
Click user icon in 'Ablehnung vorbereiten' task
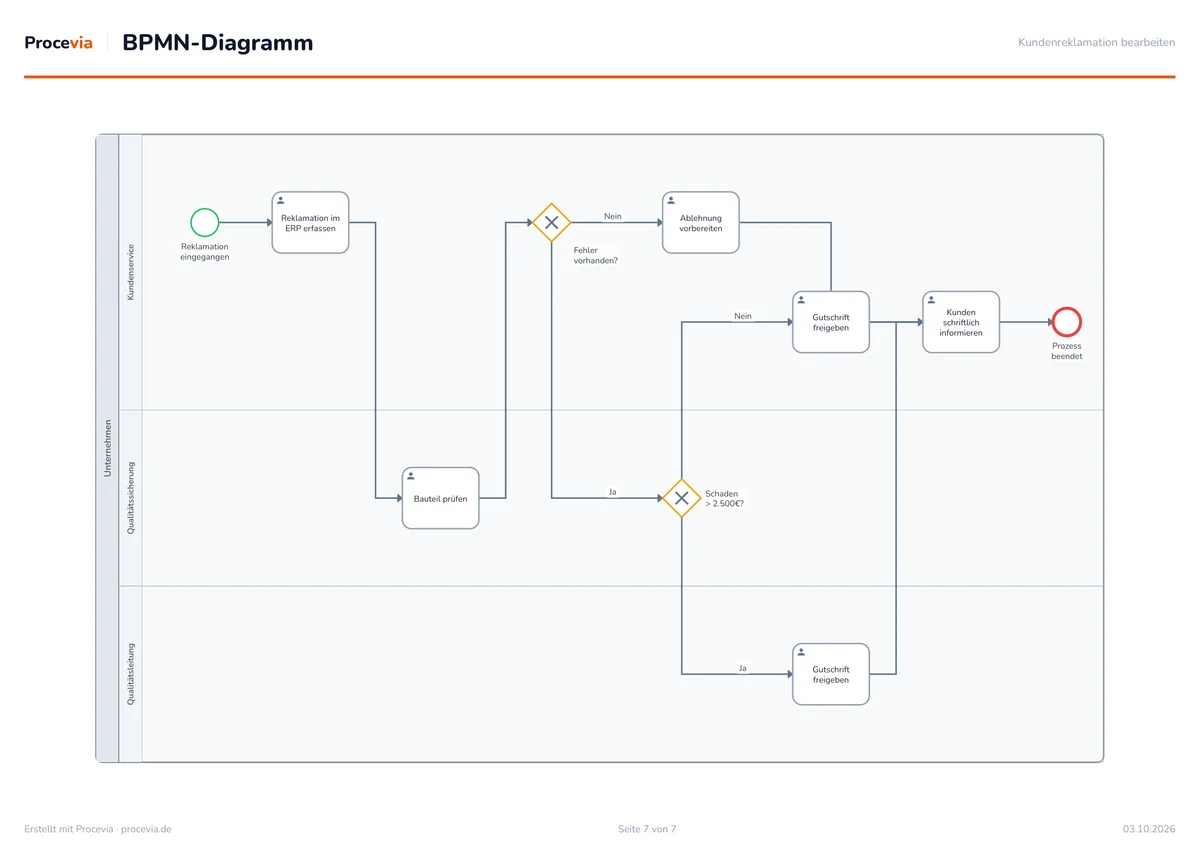[x=671, y=201]
